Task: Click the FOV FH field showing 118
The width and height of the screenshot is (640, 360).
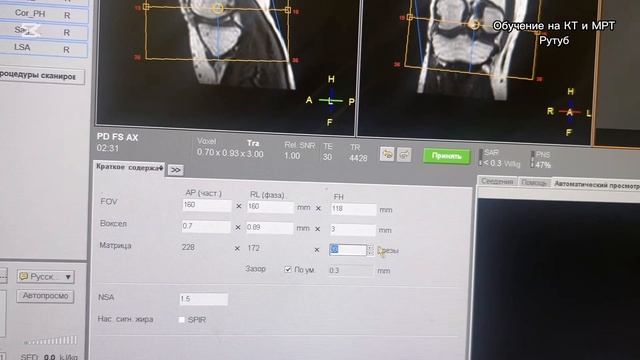Action: point(353,209)
